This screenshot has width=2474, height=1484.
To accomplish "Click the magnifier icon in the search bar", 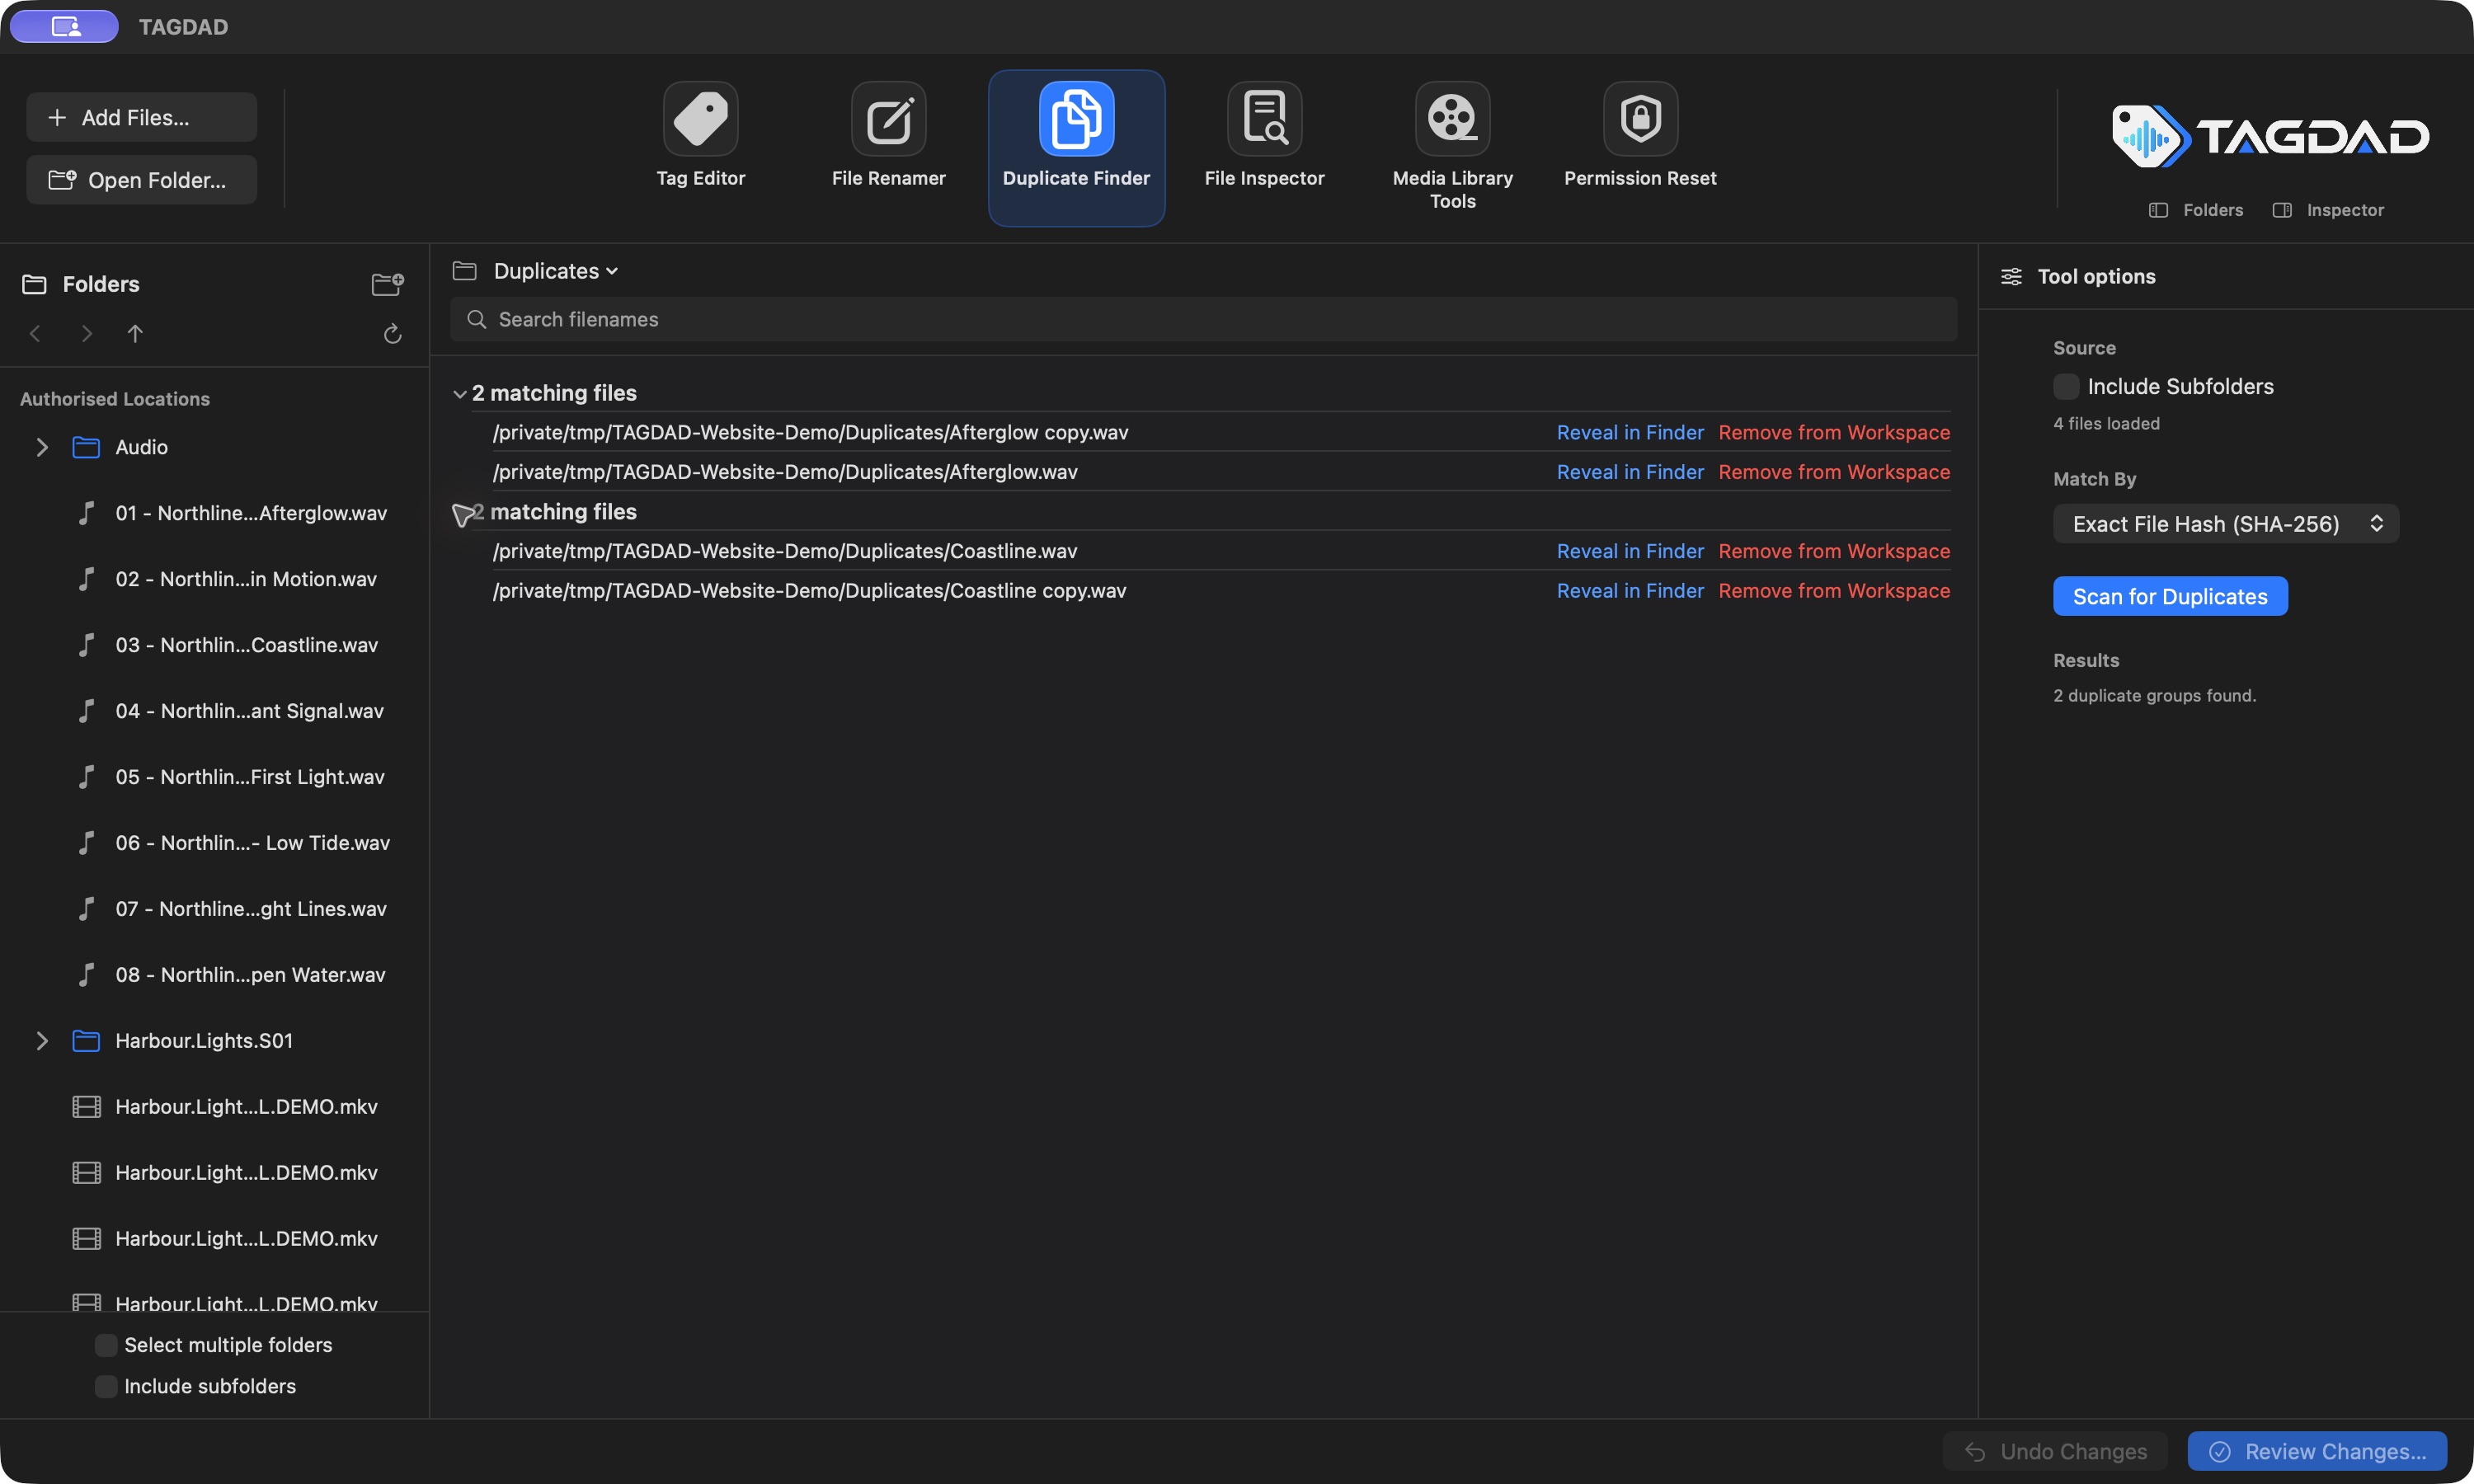I will (x=477, y=319).
